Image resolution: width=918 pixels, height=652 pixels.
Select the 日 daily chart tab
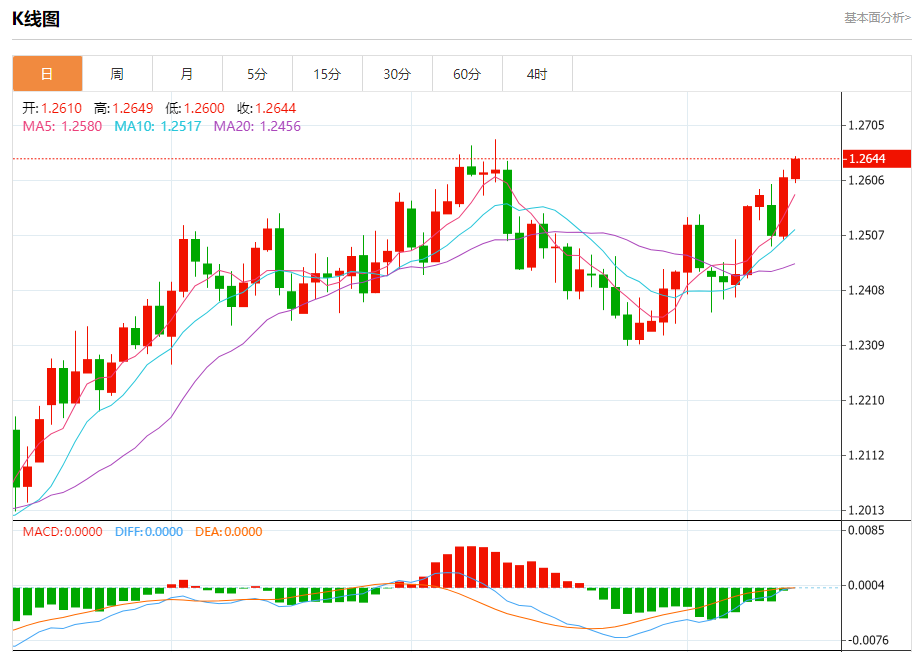47,74
